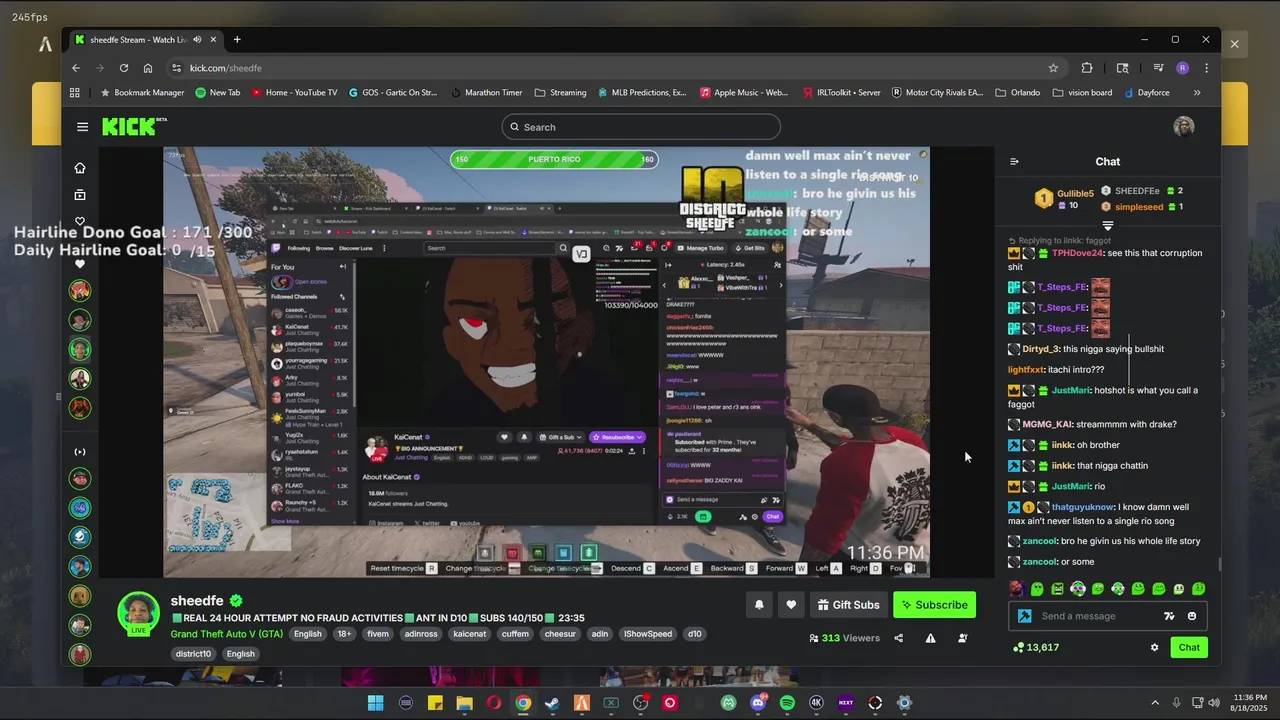Open chat settings gear icon
1280x720 pixels.
click(x=1154, y=647)
